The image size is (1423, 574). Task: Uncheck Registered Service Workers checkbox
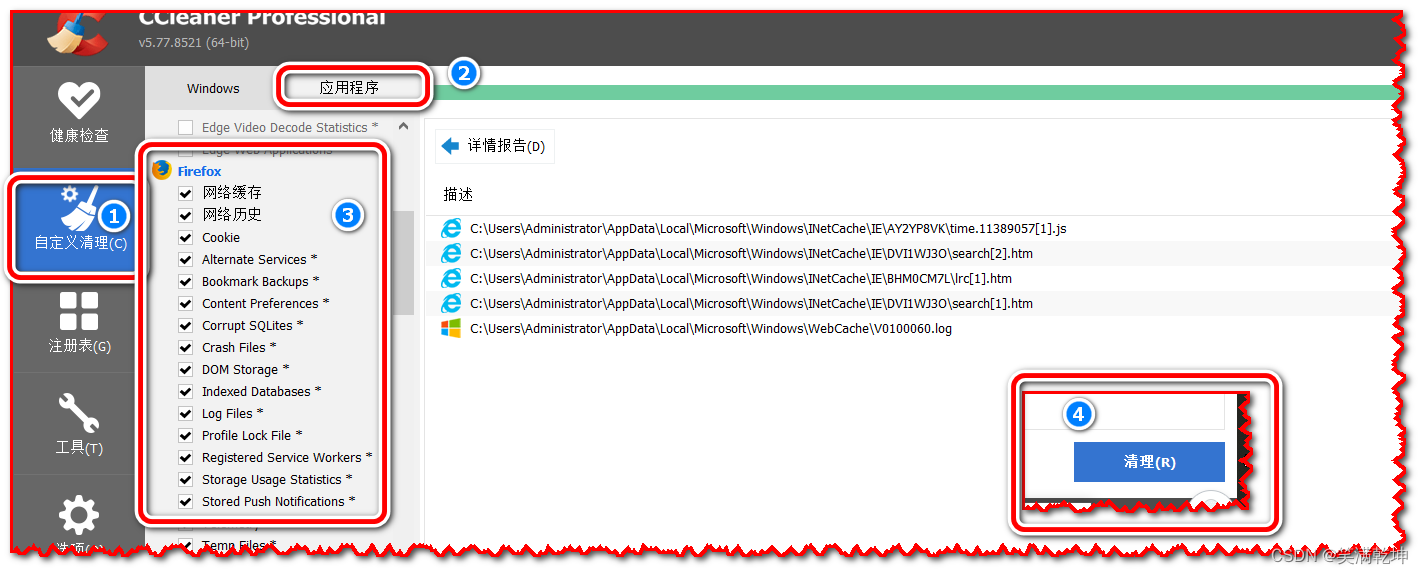[185, 457]
